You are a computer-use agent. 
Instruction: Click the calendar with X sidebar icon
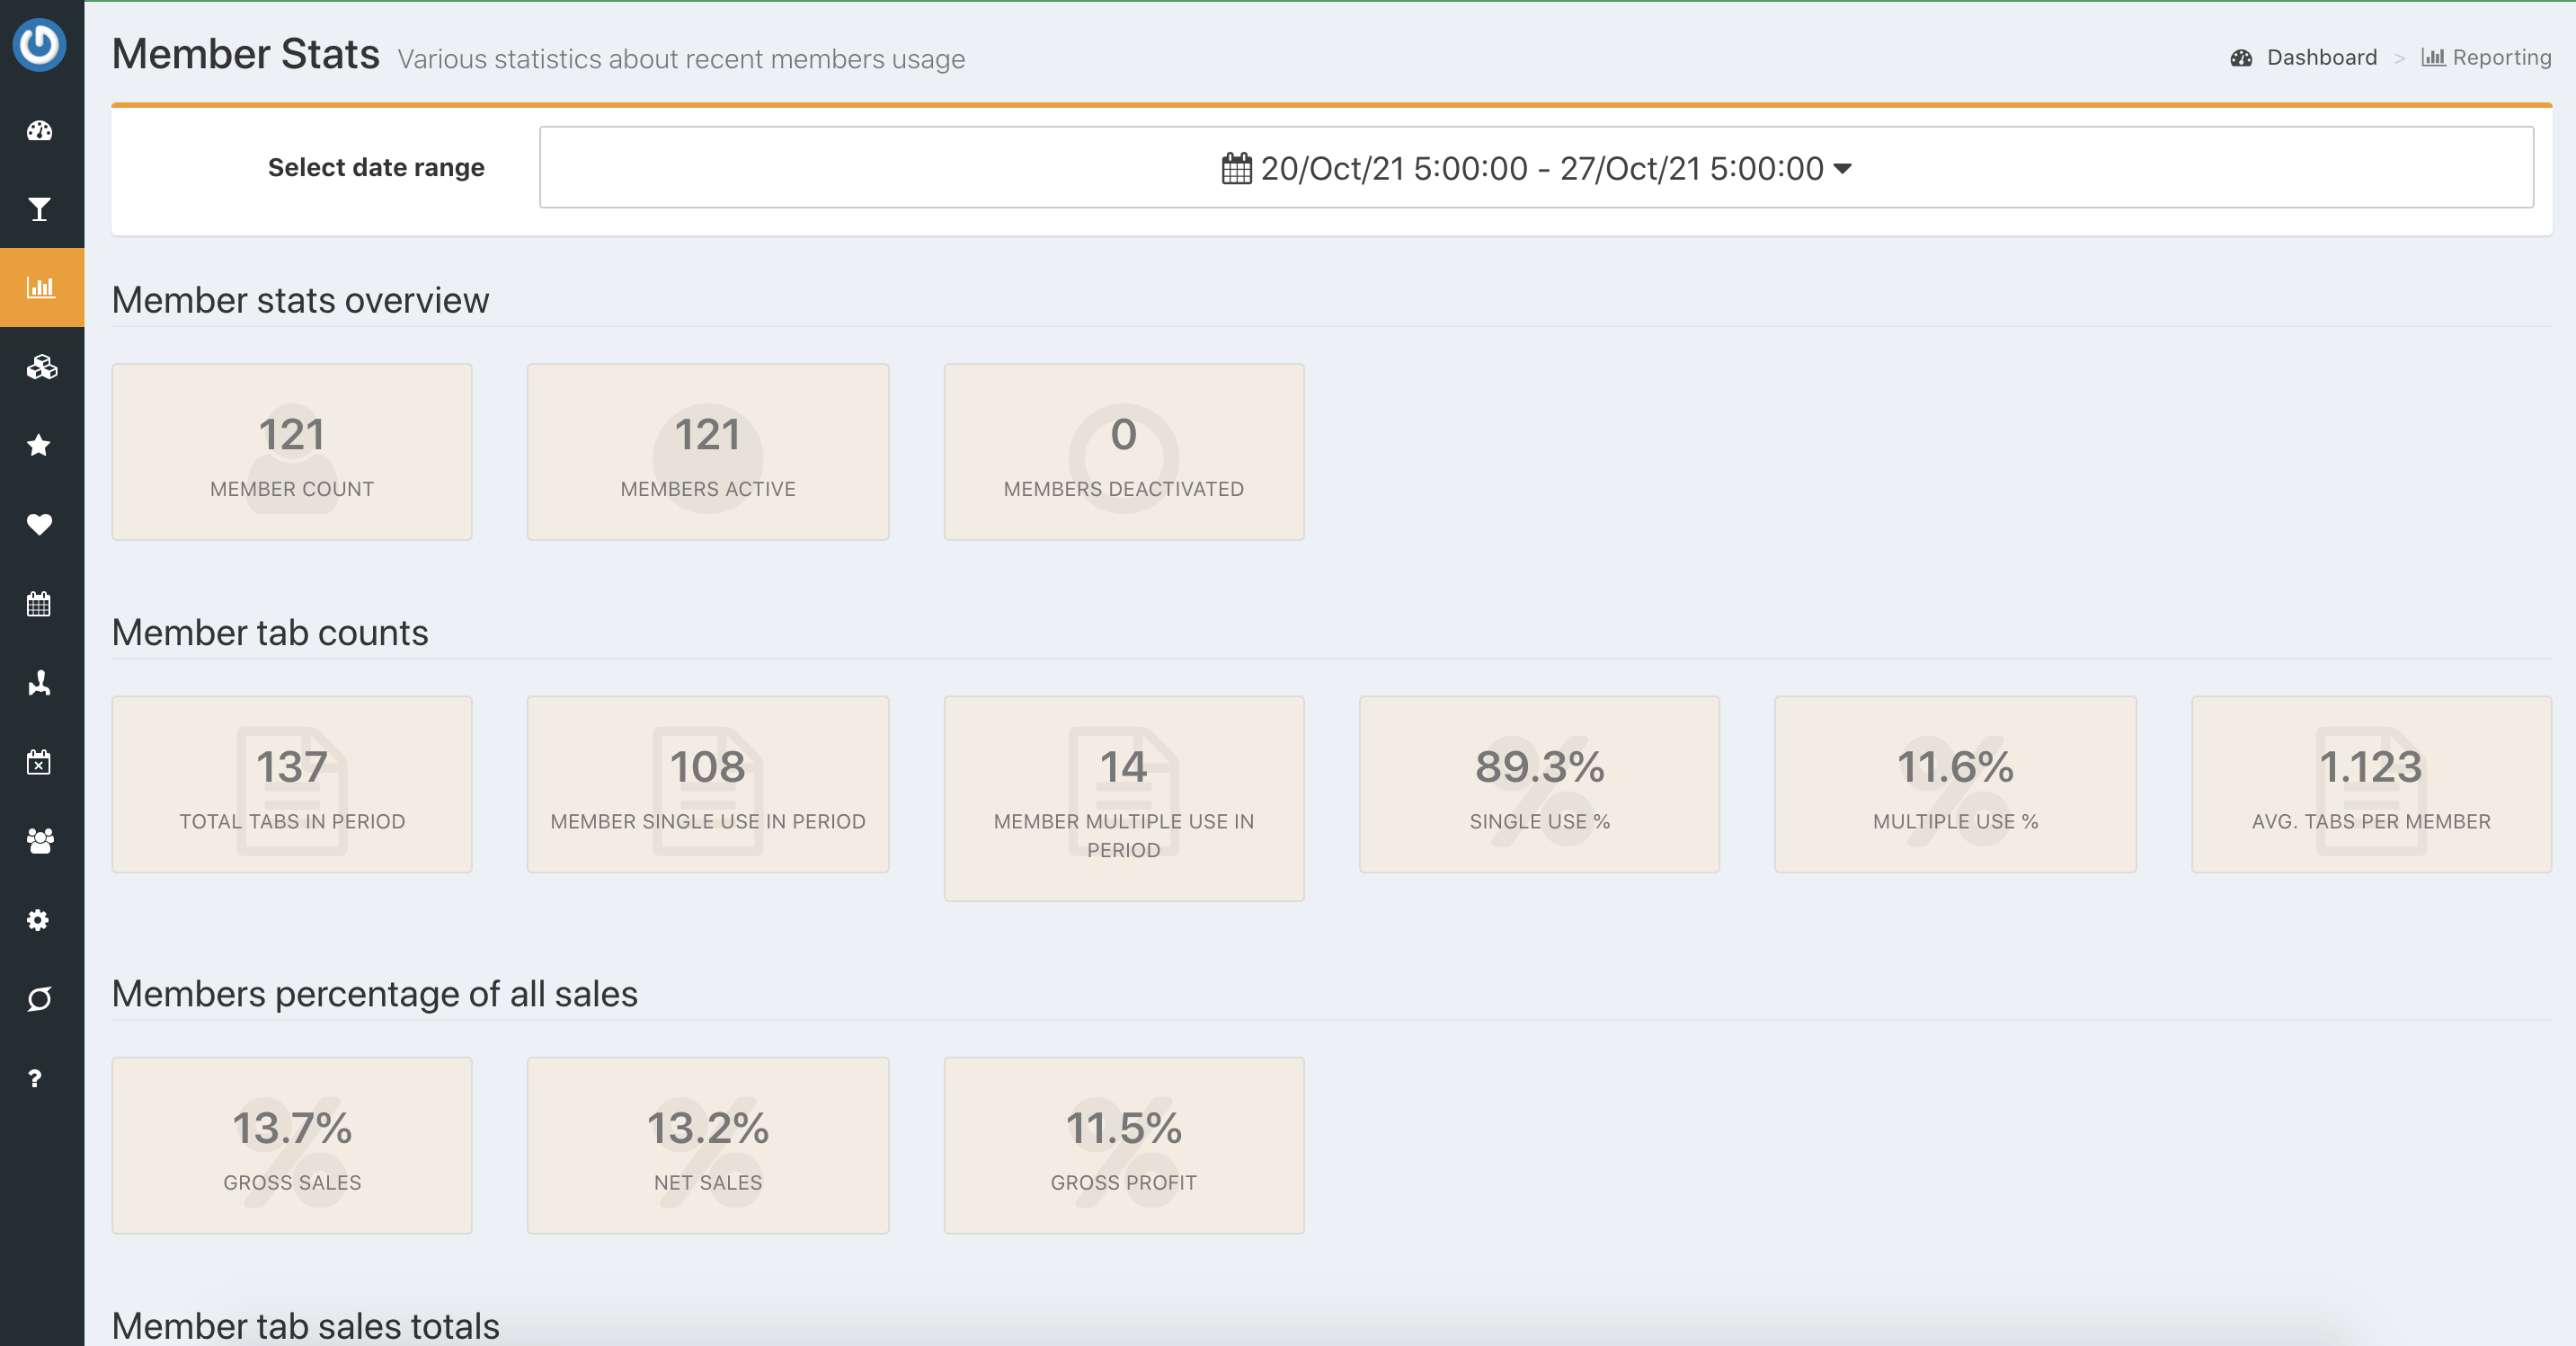(x=40, y=762)
